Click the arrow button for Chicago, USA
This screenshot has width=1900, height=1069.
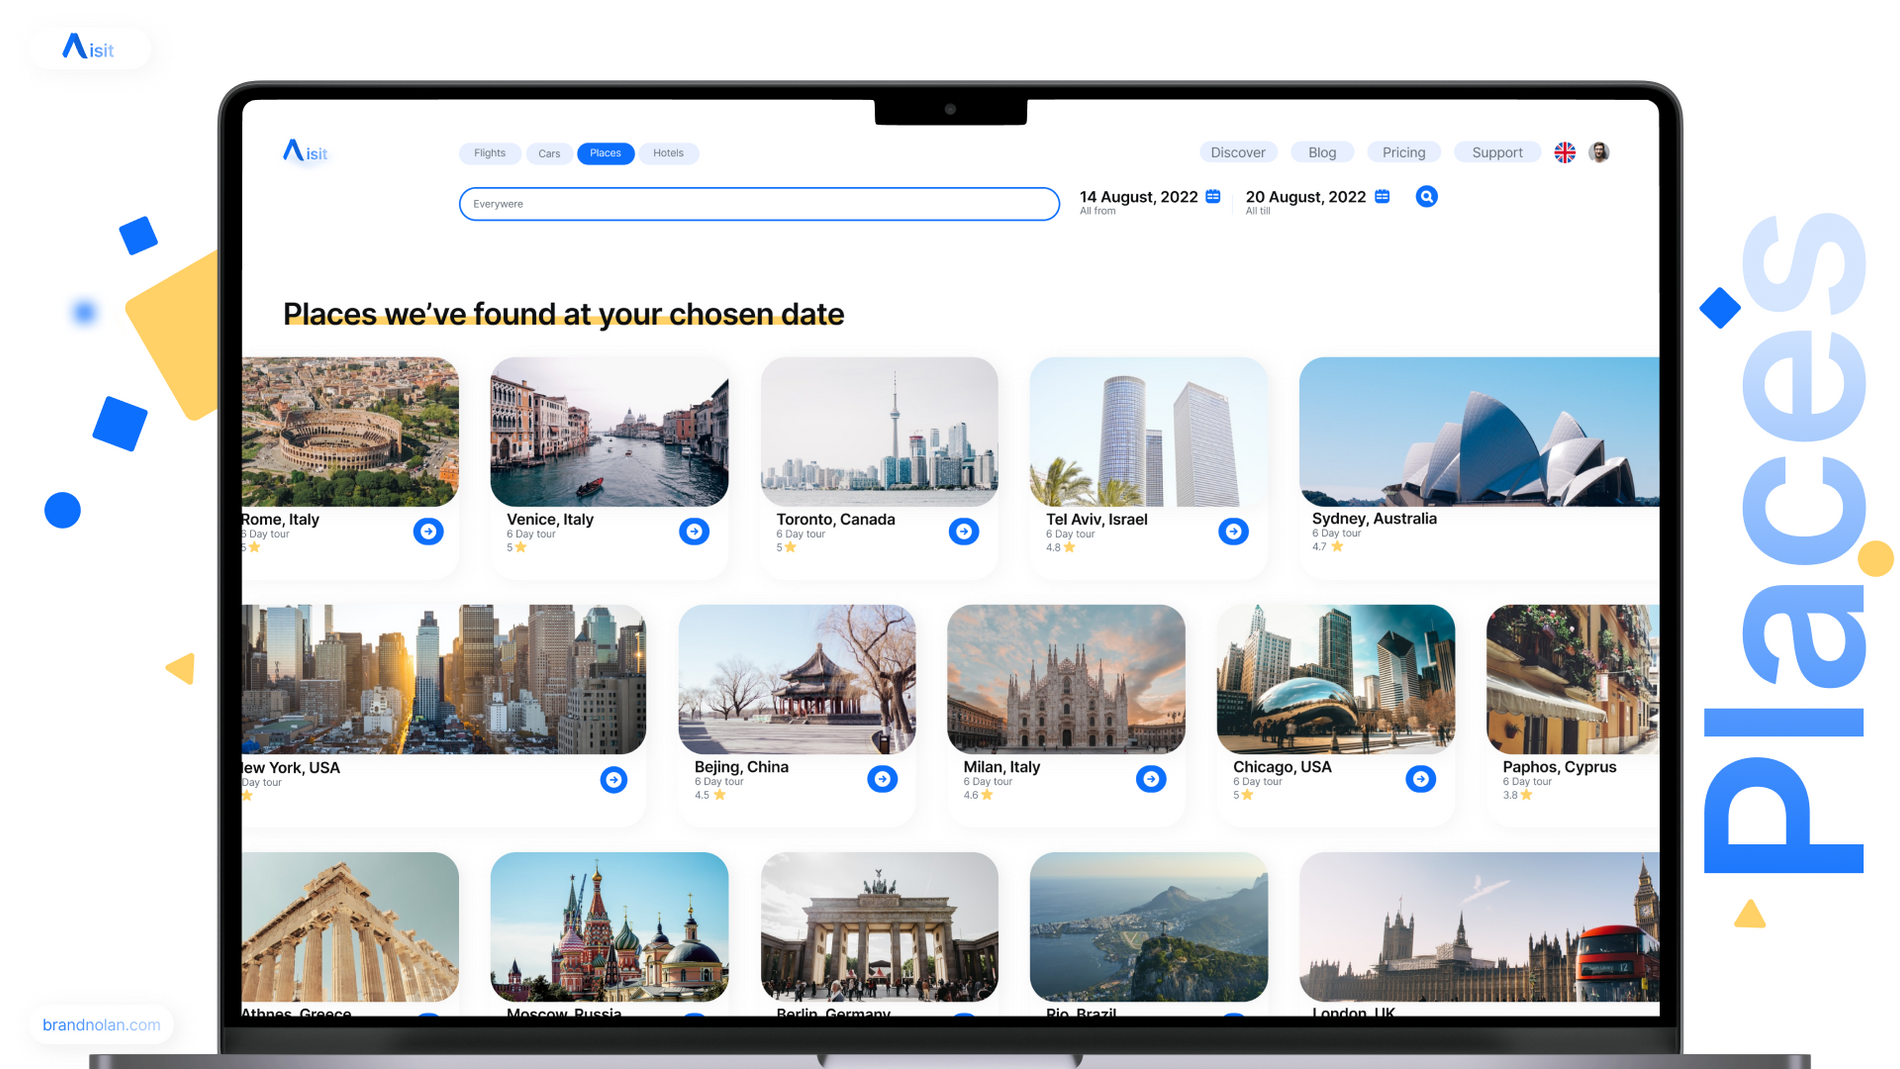1420,779
